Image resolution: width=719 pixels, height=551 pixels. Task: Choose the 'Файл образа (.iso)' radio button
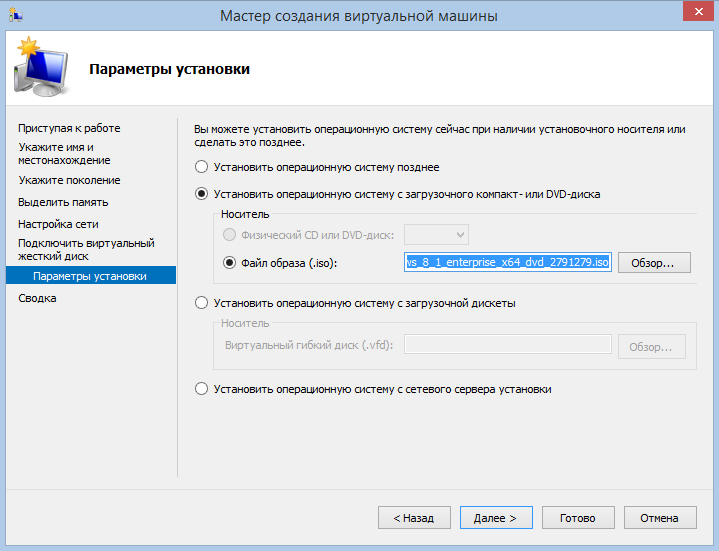230,263
